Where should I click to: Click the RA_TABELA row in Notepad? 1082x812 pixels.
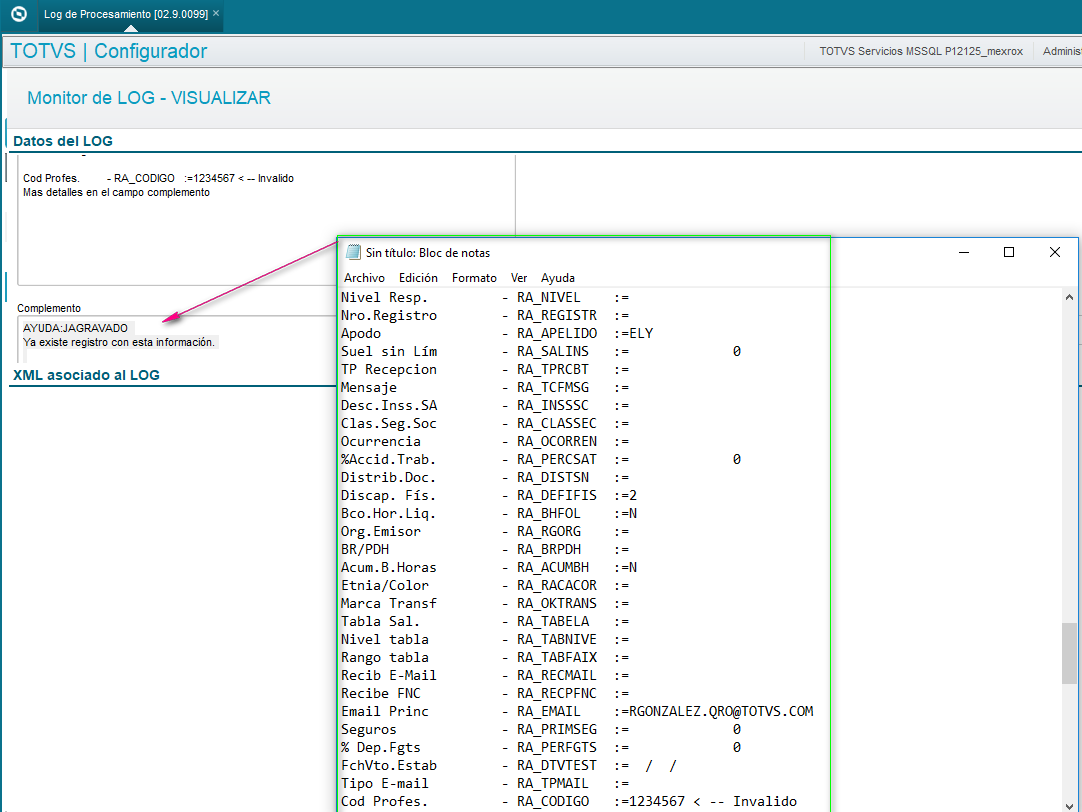[x=485, y=621]
